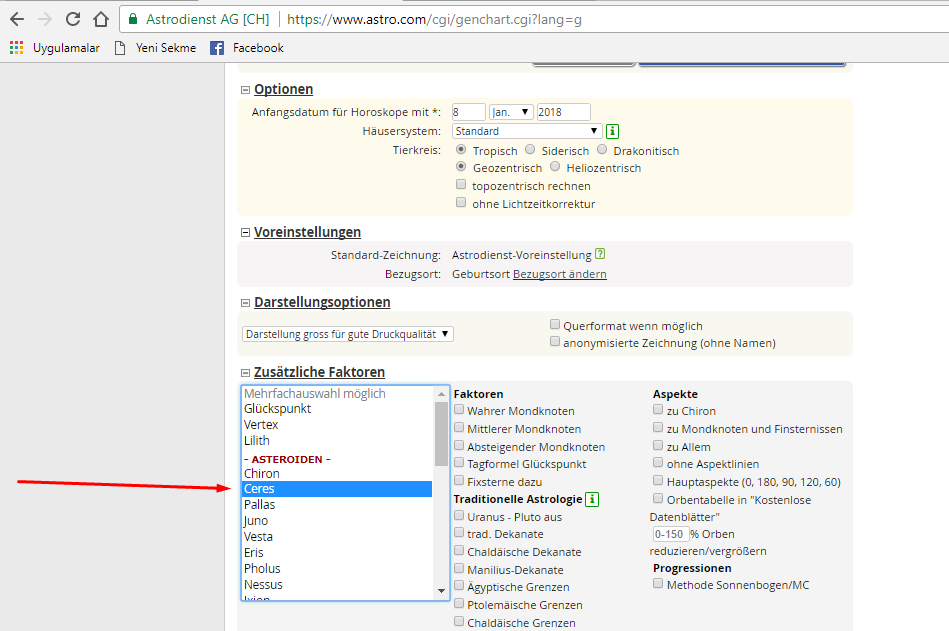The image size is (949, 631).
Task: Select Chiron in the asteroid list
Action: coord(337,474)
